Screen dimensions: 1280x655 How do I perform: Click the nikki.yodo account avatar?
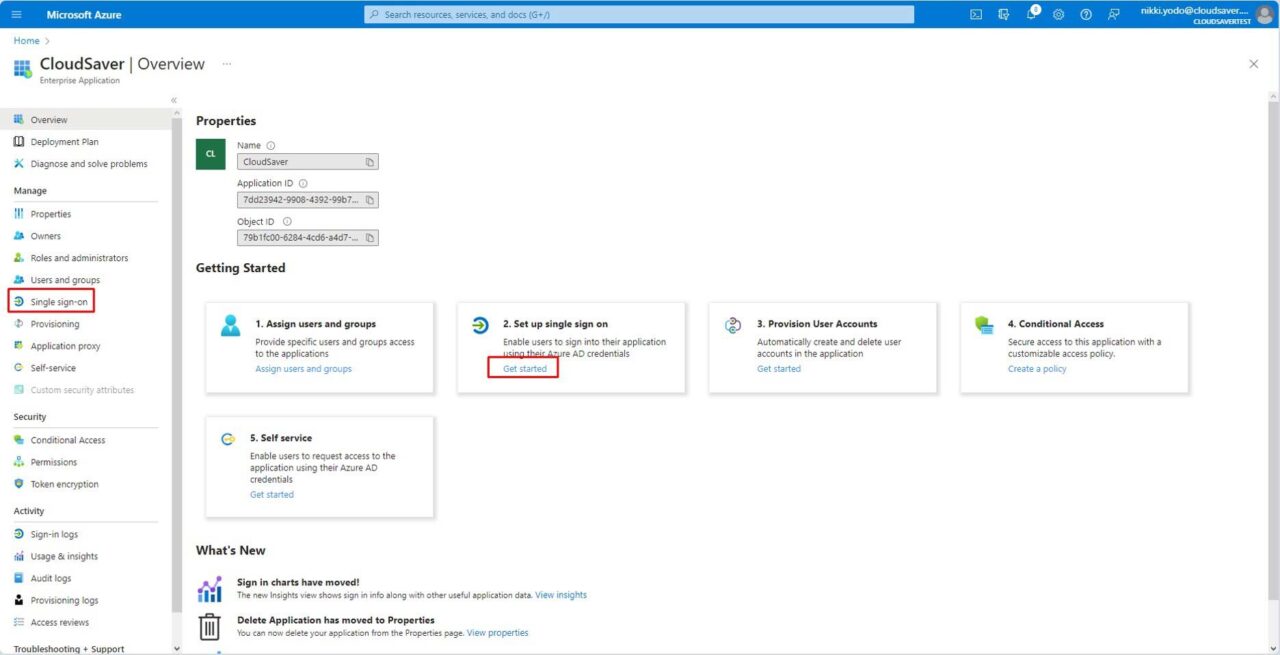1264,14
